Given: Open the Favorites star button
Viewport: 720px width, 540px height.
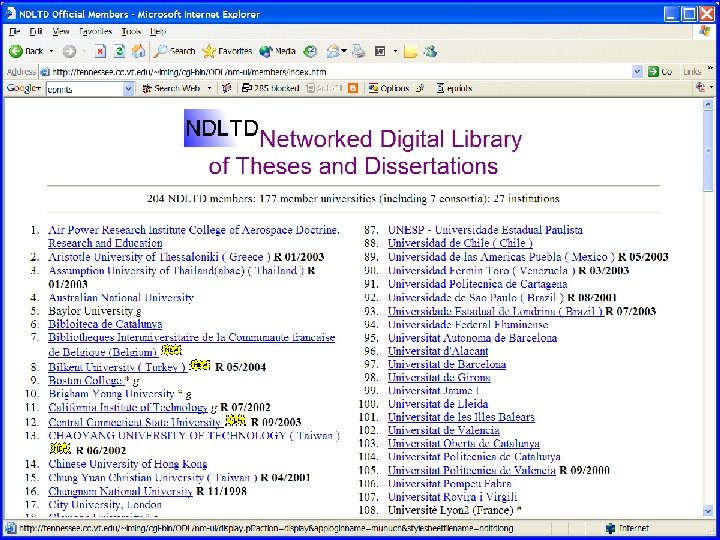Looking at the screenshot, I should click(x=227, y=51).
